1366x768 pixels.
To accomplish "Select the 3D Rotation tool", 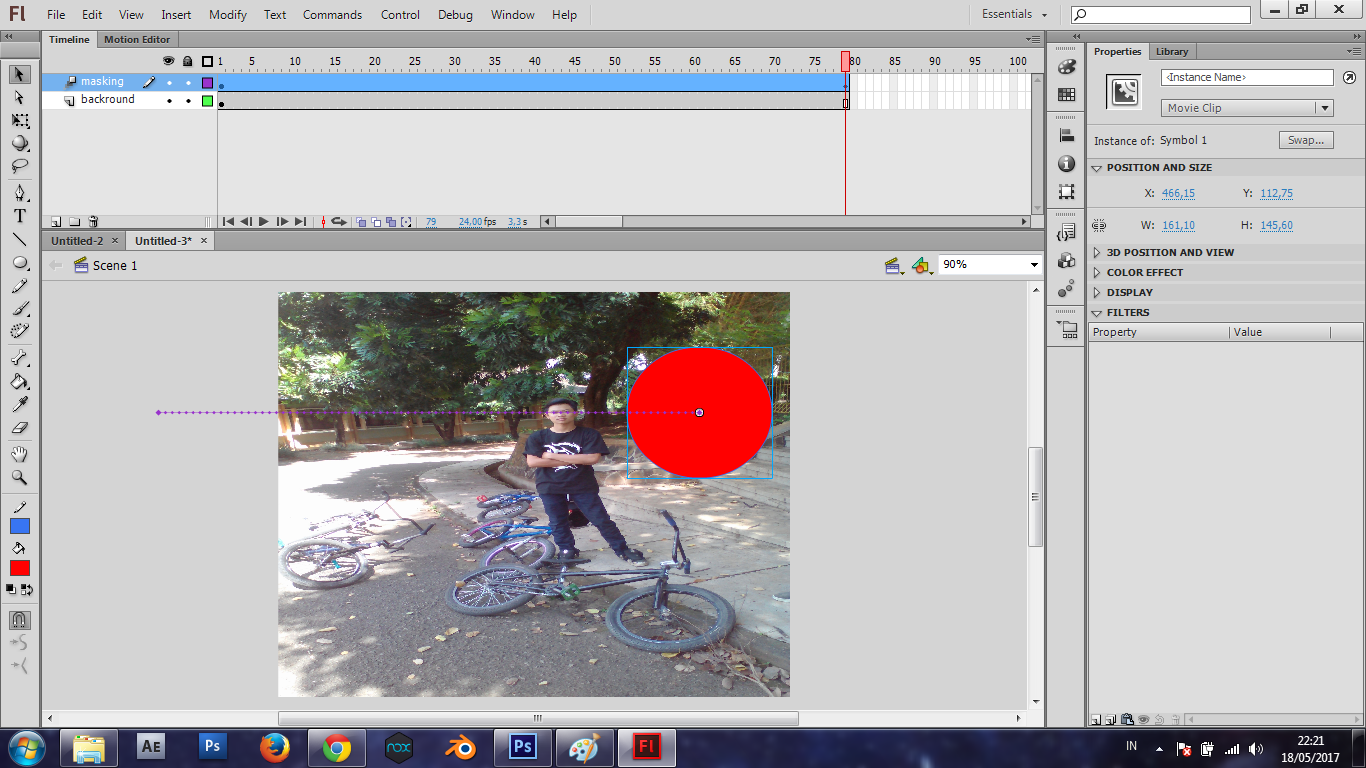I will 20,144.
